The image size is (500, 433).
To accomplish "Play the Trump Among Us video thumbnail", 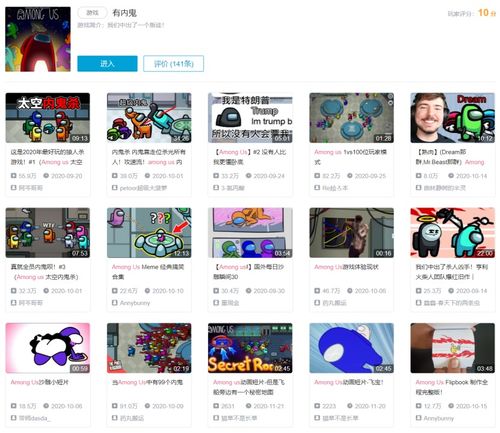I will [250, 118].
